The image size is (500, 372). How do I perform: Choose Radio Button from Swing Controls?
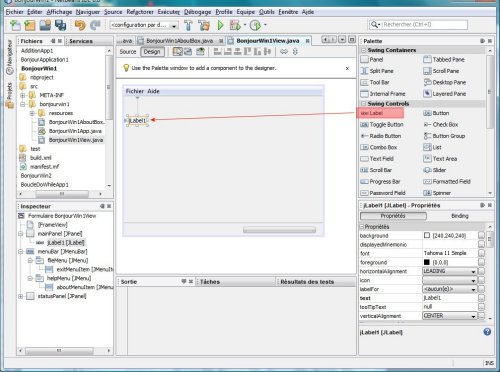(x=381, y=136)
